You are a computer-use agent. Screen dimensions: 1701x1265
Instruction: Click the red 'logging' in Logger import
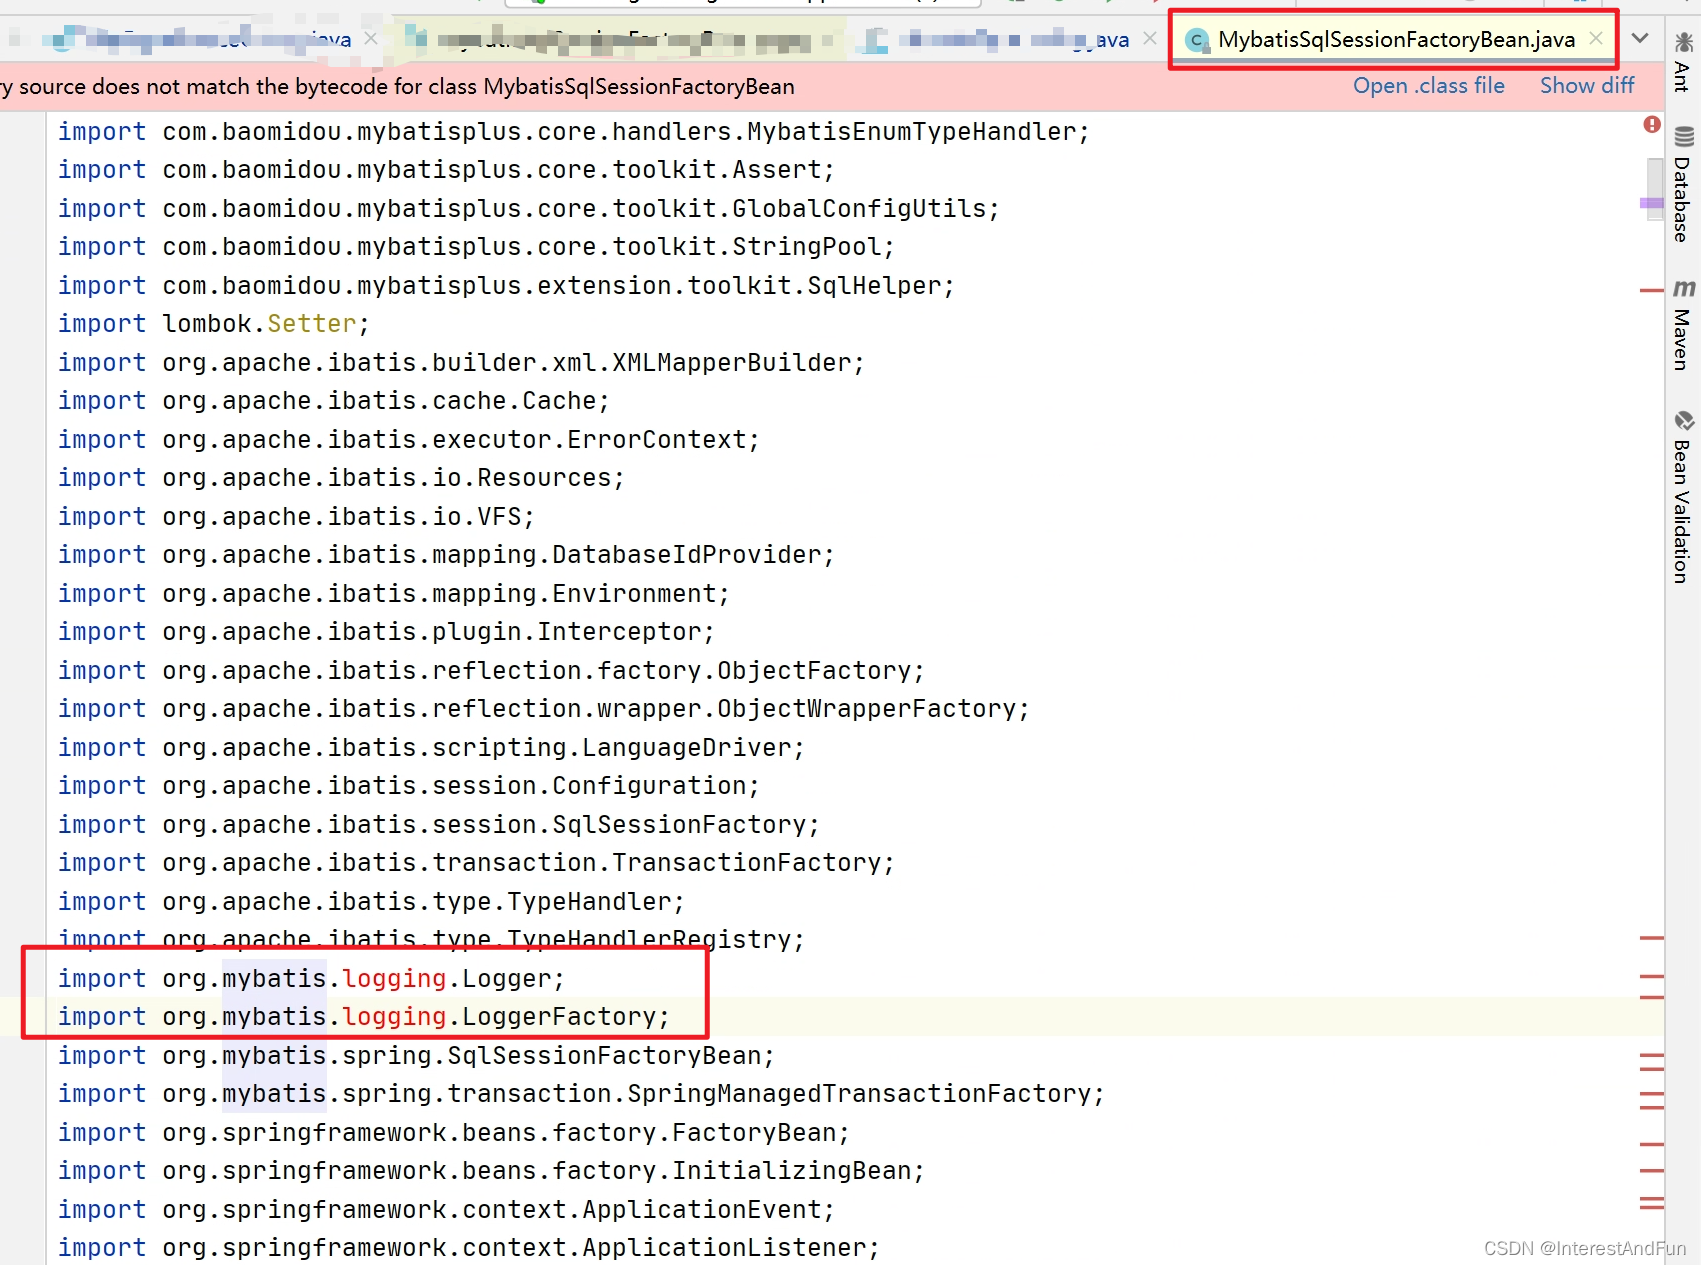coord(394,978)
